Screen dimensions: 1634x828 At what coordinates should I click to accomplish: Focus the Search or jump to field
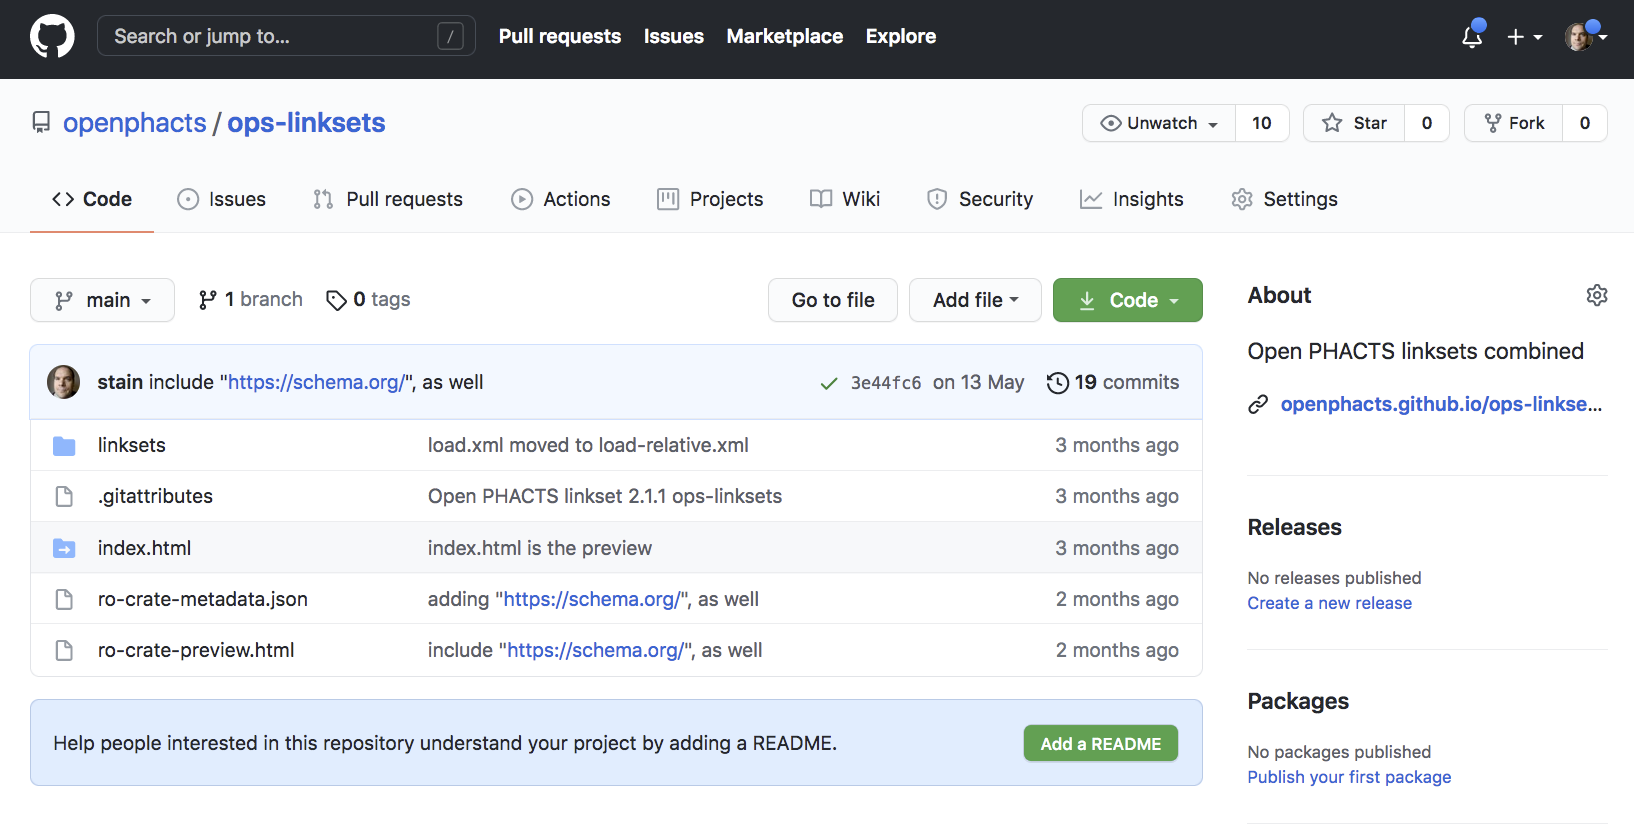[286, 36]
